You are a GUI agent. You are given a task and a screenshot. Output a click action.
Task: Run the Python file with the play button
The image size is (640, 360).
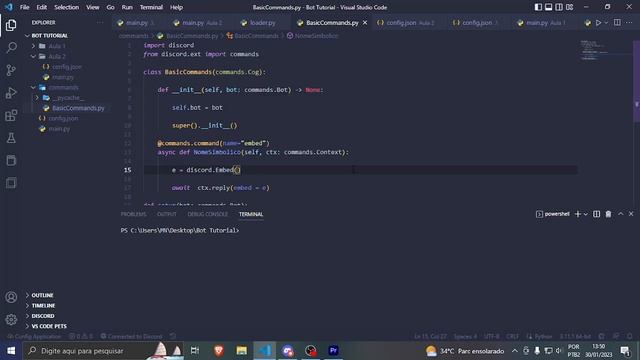(598, 23)
